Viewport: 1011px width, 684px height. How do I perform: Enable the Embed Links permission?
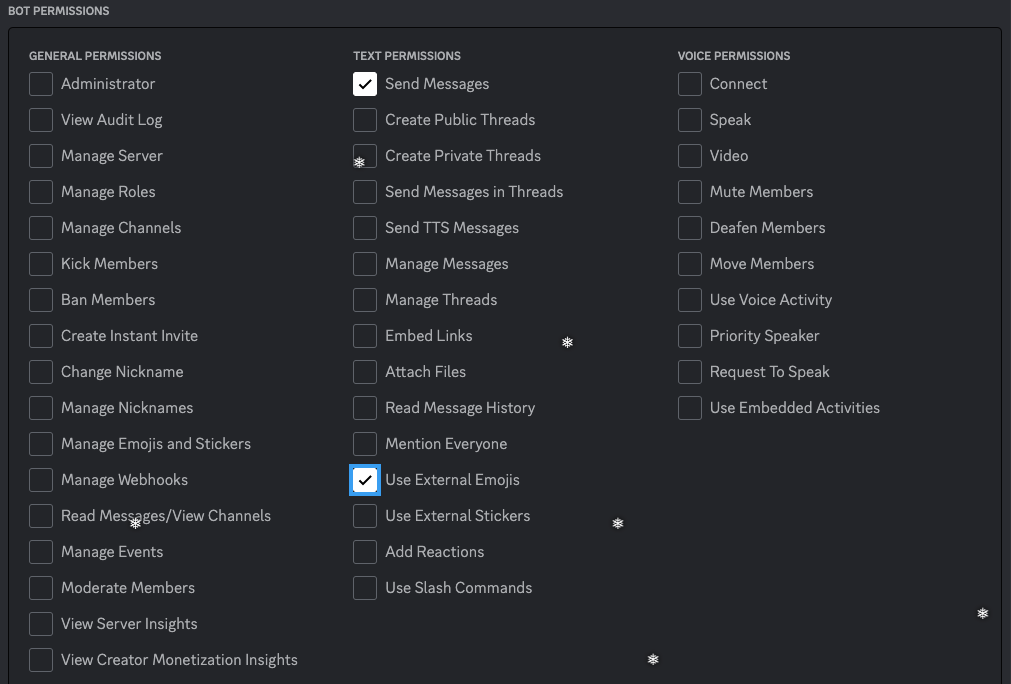coord(364,336)
